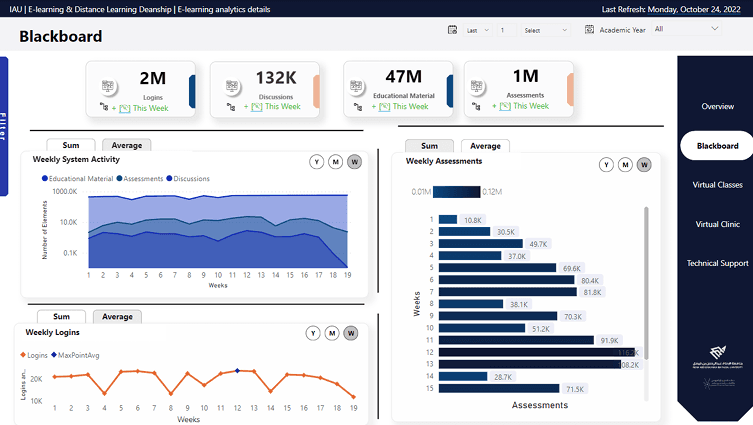
Task: Click the Assessments card monitor icon
Action: 476,85
